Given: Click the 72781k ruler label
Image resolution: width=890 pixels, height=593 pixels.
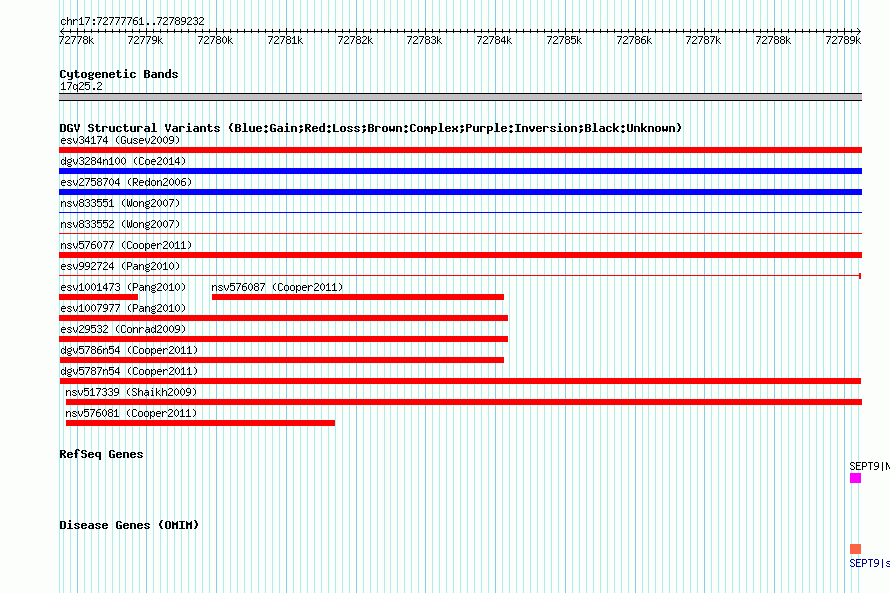Looking at the screenshot, I should [285, 40].
